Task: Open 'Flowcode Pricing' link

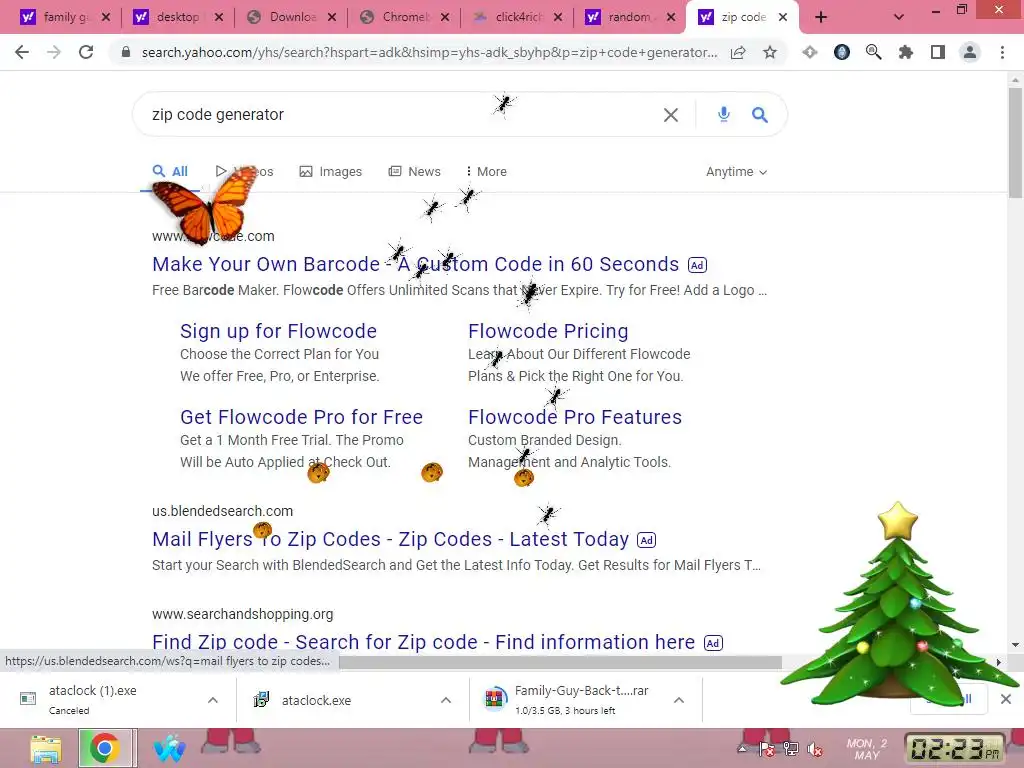Action: click(x=548, y=331)
